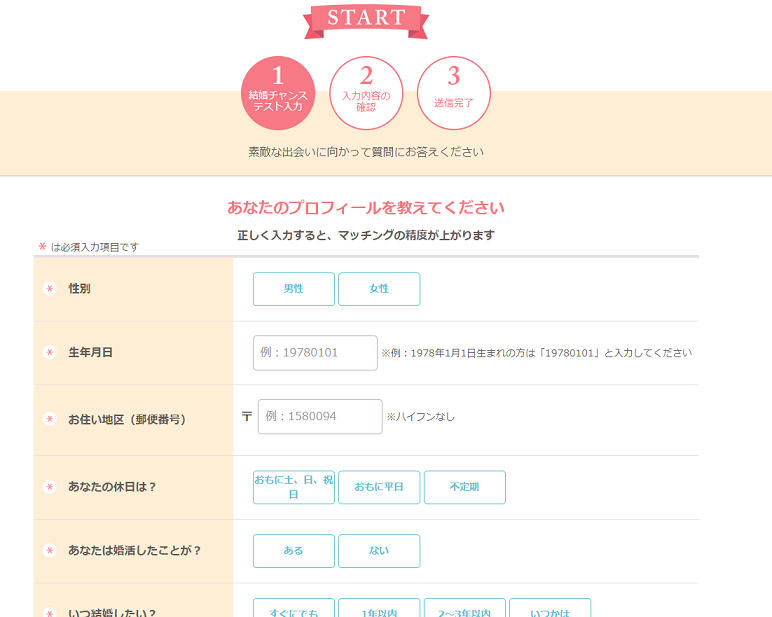
Task: Focus the 郵便番号 postal code field
Action: point(320,416)
